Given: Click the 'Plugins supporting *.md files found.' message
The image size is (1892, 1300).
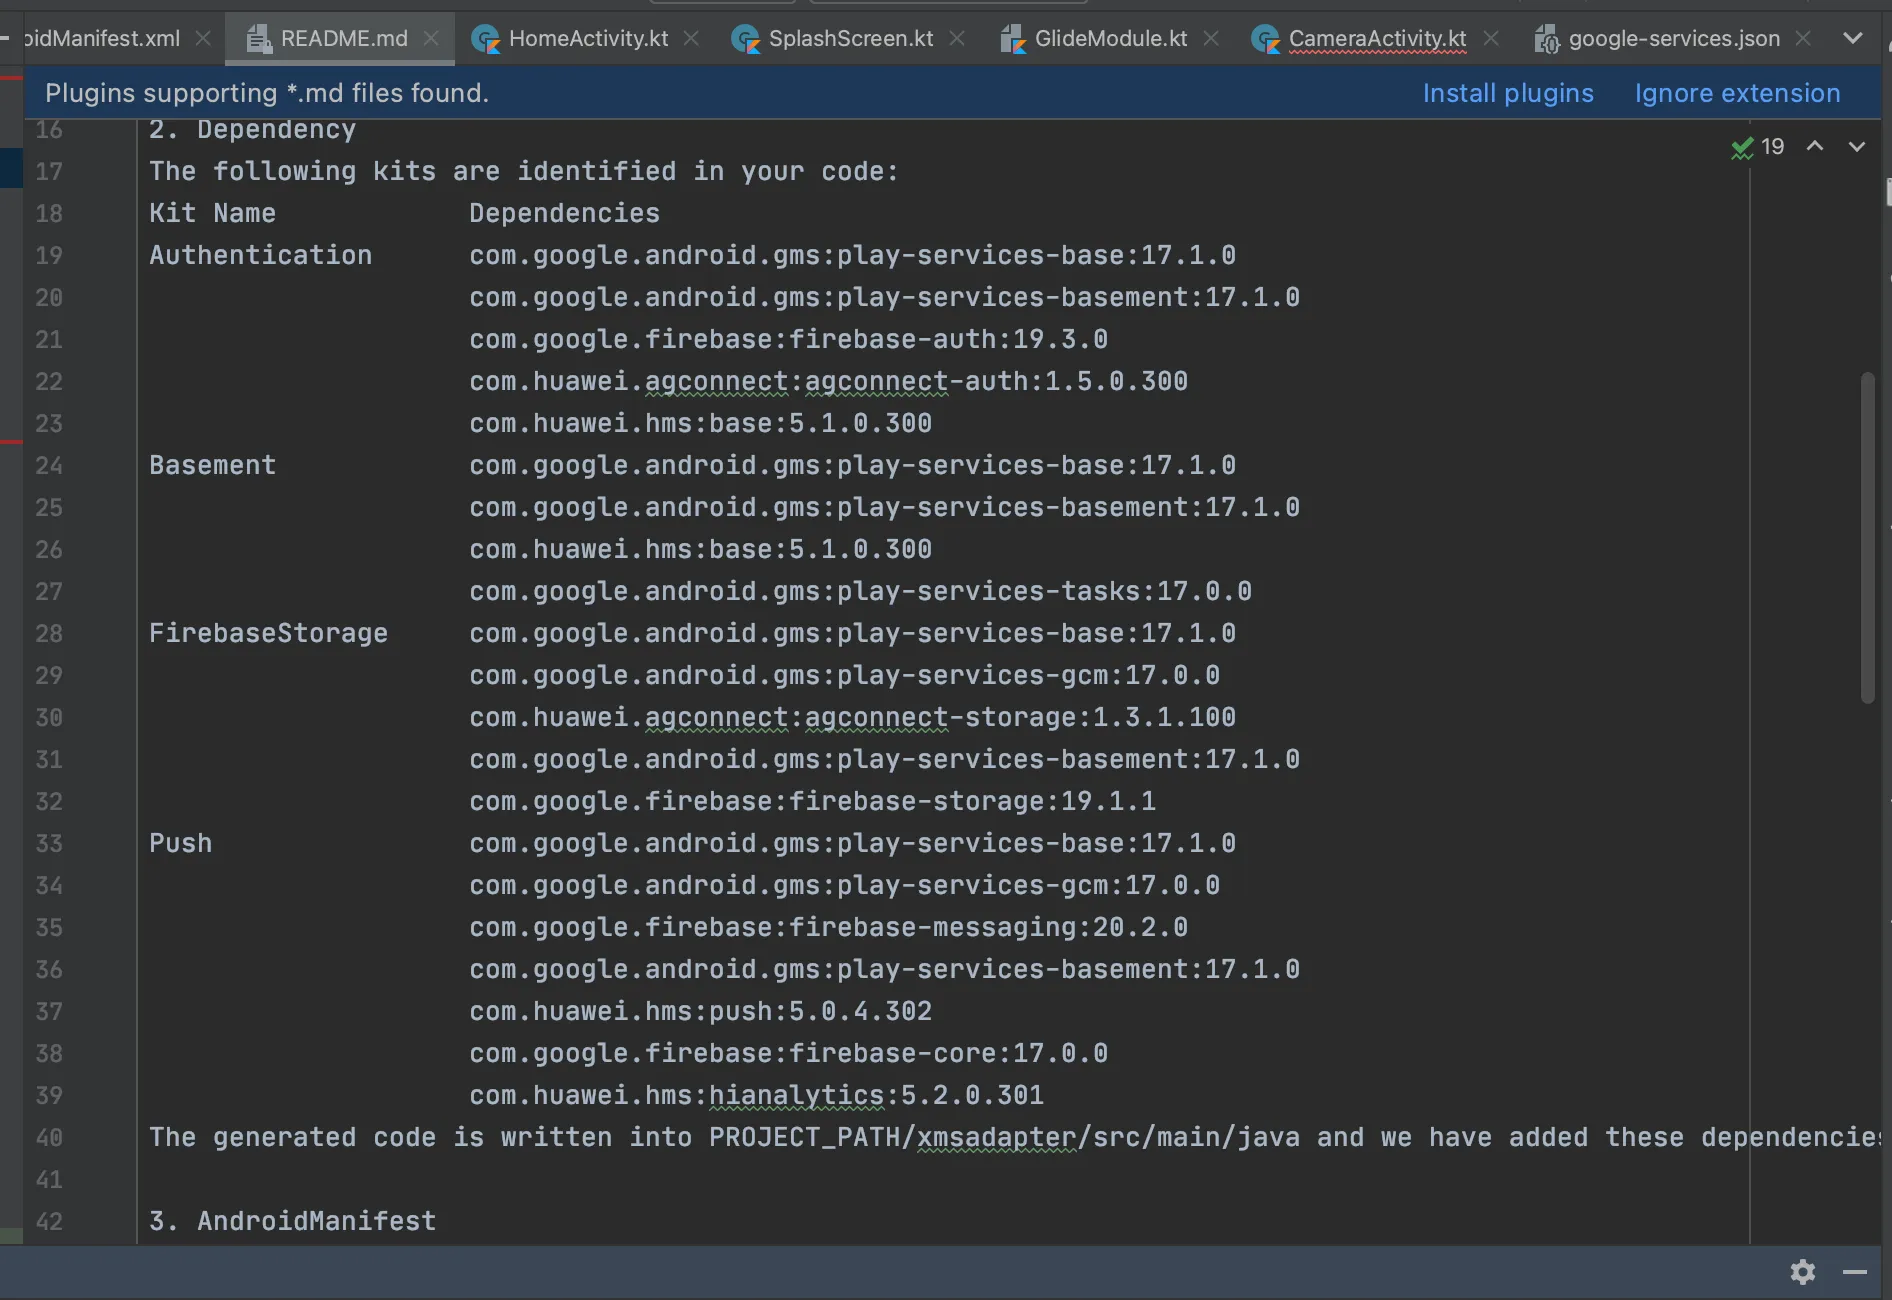Looking at the screenshot, I should [267, 93].
